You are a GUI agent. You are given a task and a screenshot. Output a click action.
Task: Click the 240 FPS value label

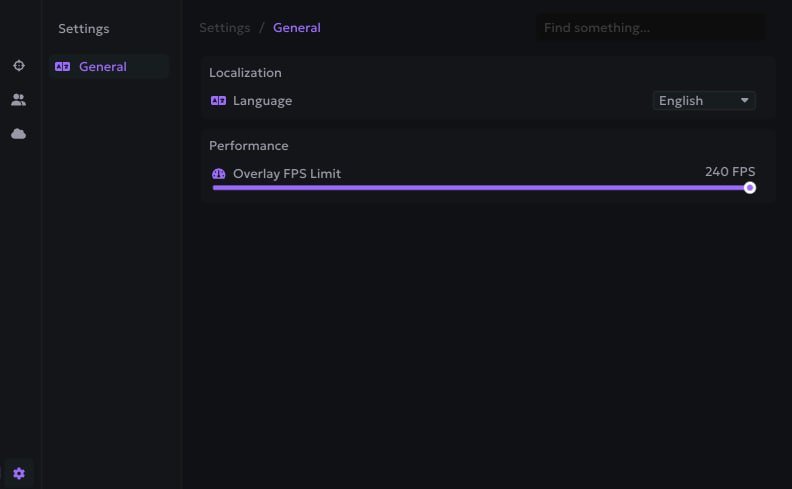(730, 172)
